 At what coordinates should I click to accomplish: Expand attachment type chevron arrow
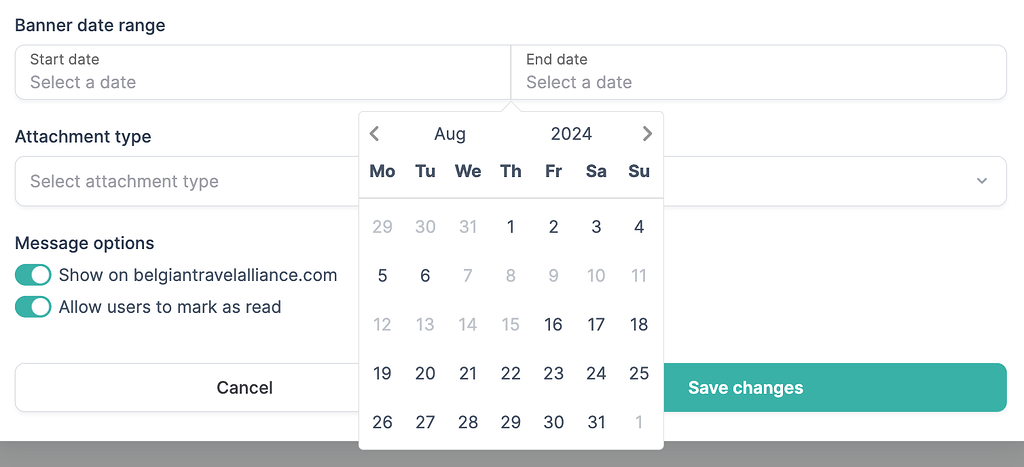click(x=982, y=181)
